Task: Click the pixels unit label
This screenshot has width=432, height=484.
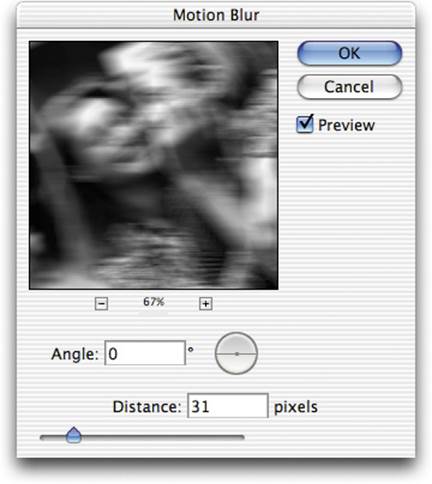Action: [296, 407]
